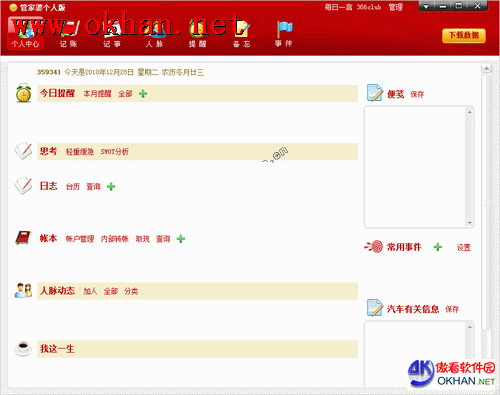Open SWOT分析 link
500x395 pixels.
(115, 152)
